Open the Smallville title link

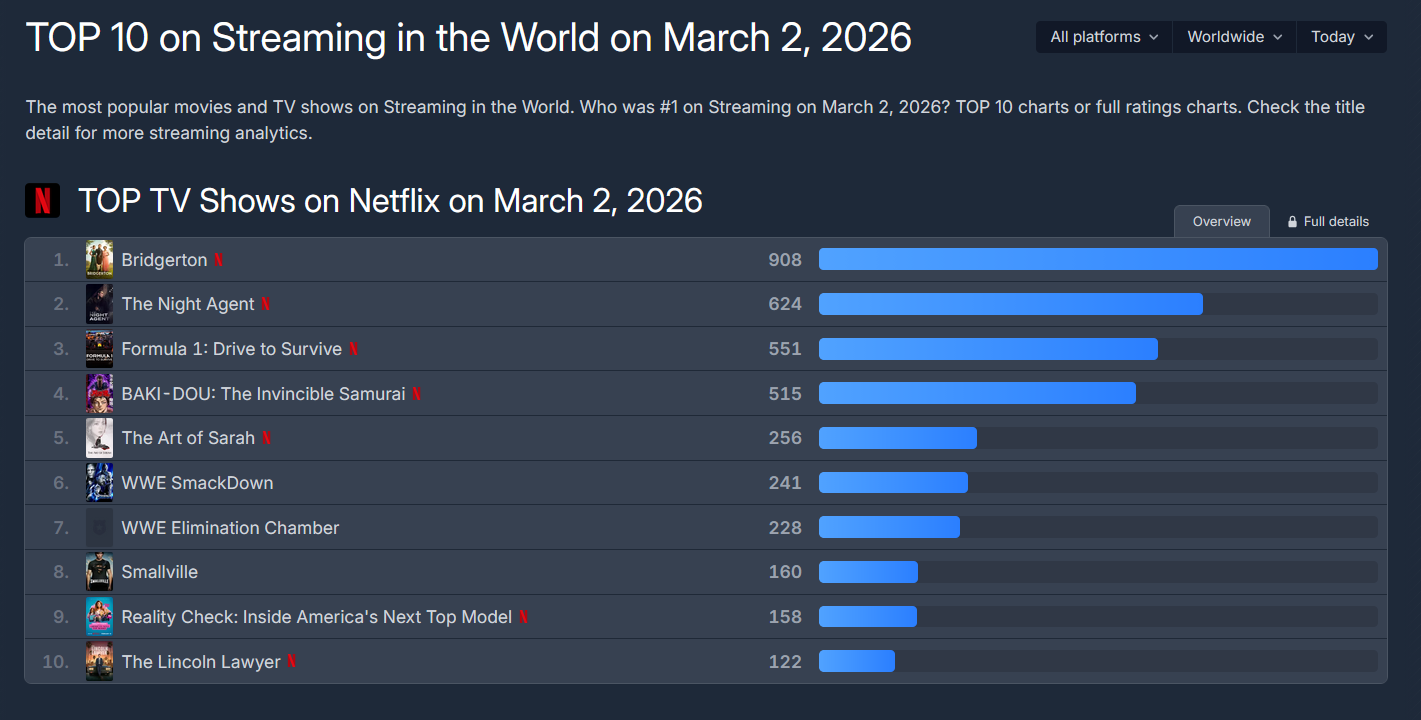coord(159,572)
